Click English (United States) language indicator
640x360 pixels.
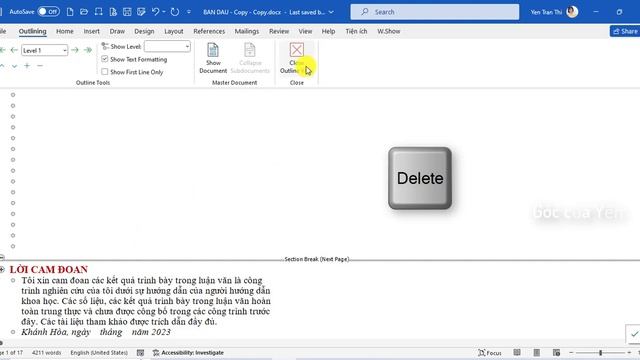coord(99,353)
